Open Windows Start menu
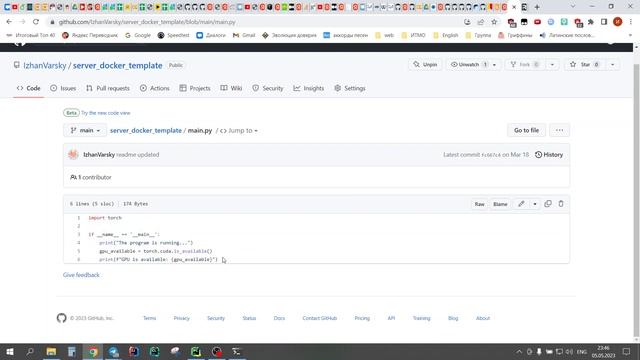The image size is (640, 360). click(10, 351)
